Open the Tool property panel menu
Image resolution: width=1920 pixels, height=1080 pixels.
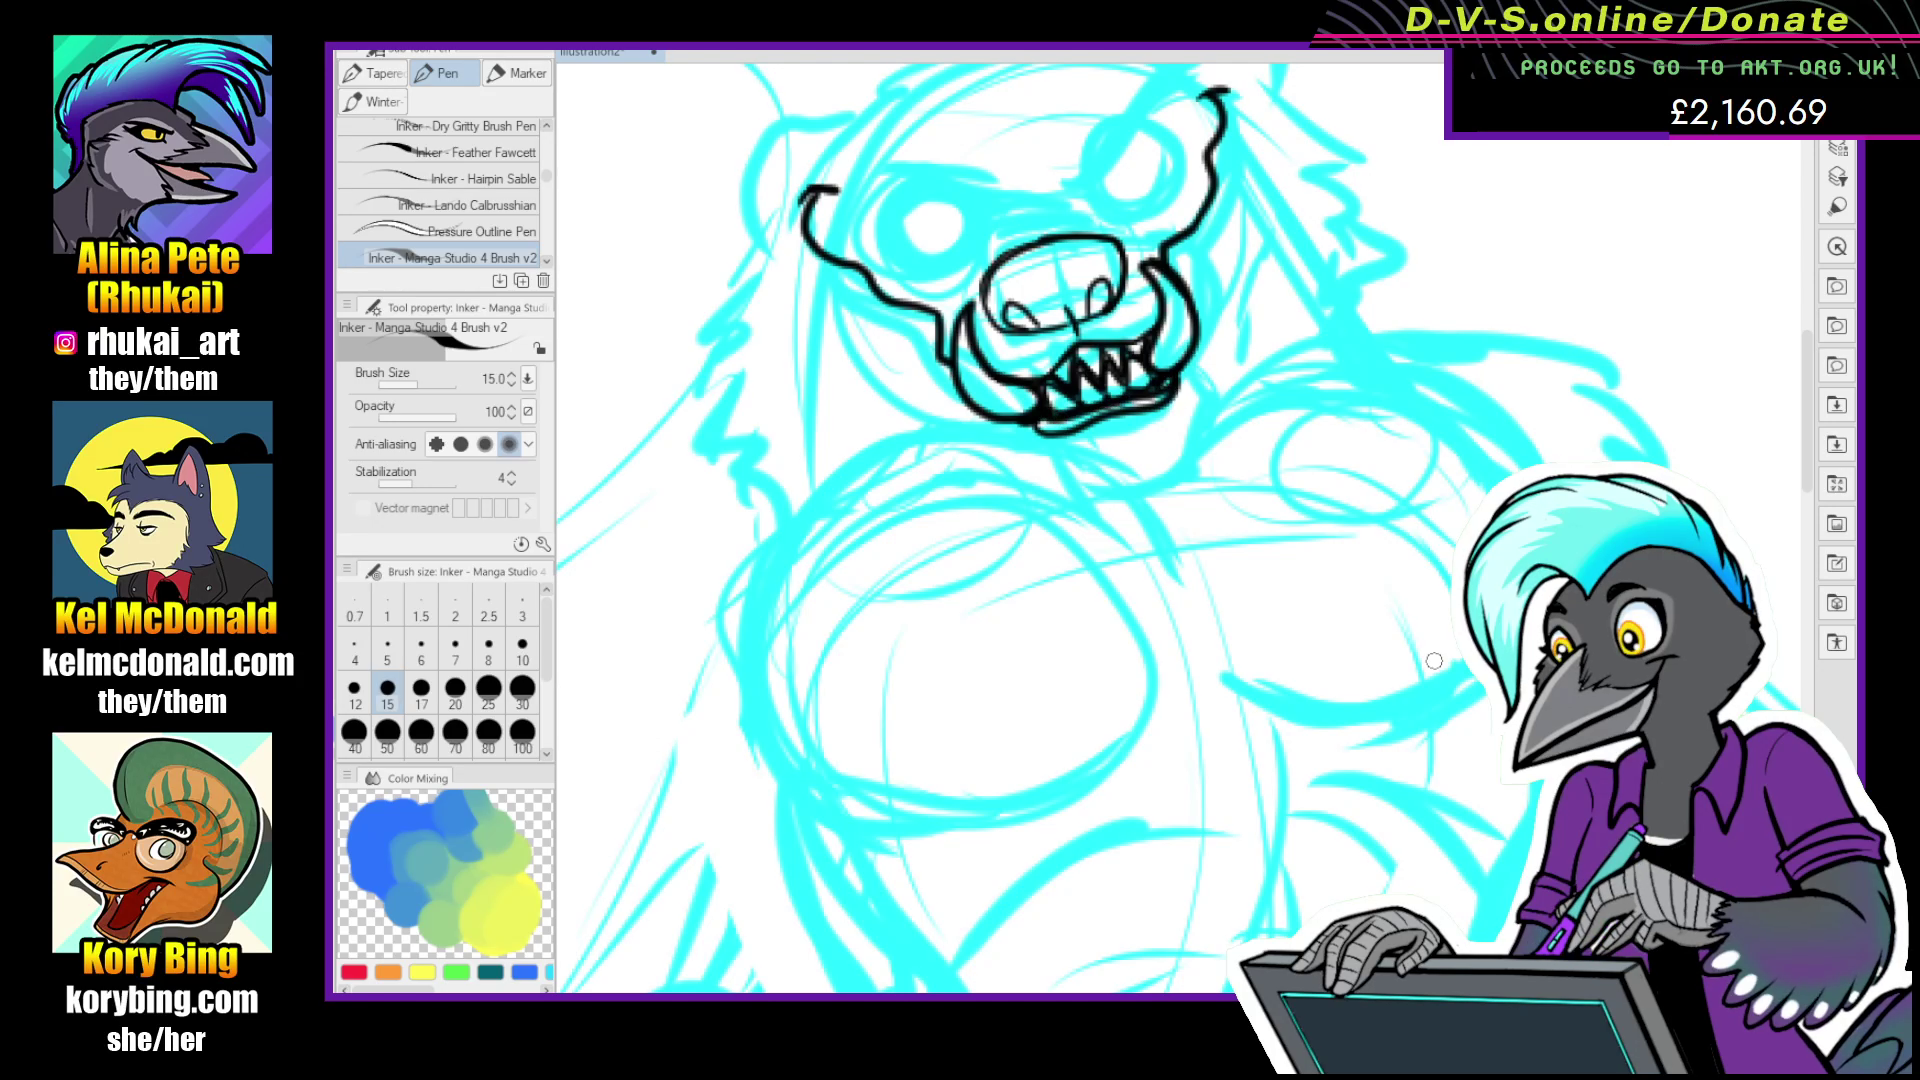[347, 306]
